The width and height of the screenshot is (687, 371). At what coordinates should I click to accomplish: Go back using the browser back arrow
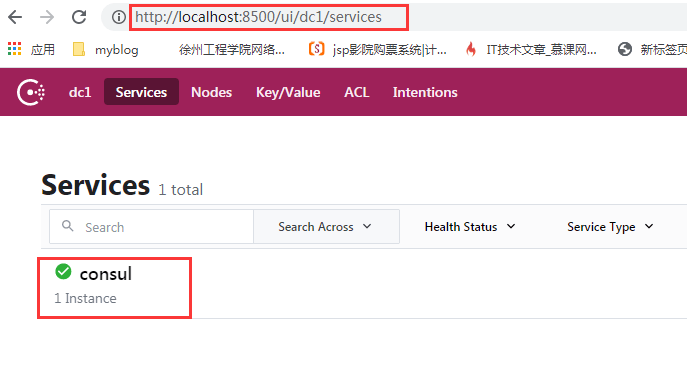[15, 17]
